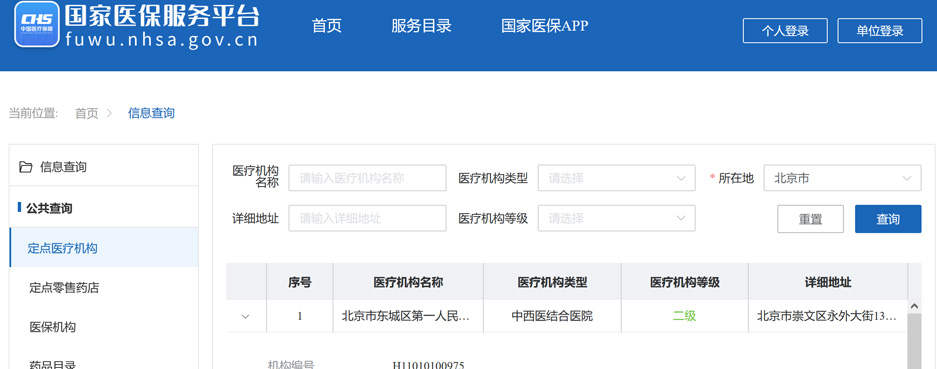The image size is (937, 369).
Task: Click the CHS medical insurance logo icon
Action: [36, 24]
